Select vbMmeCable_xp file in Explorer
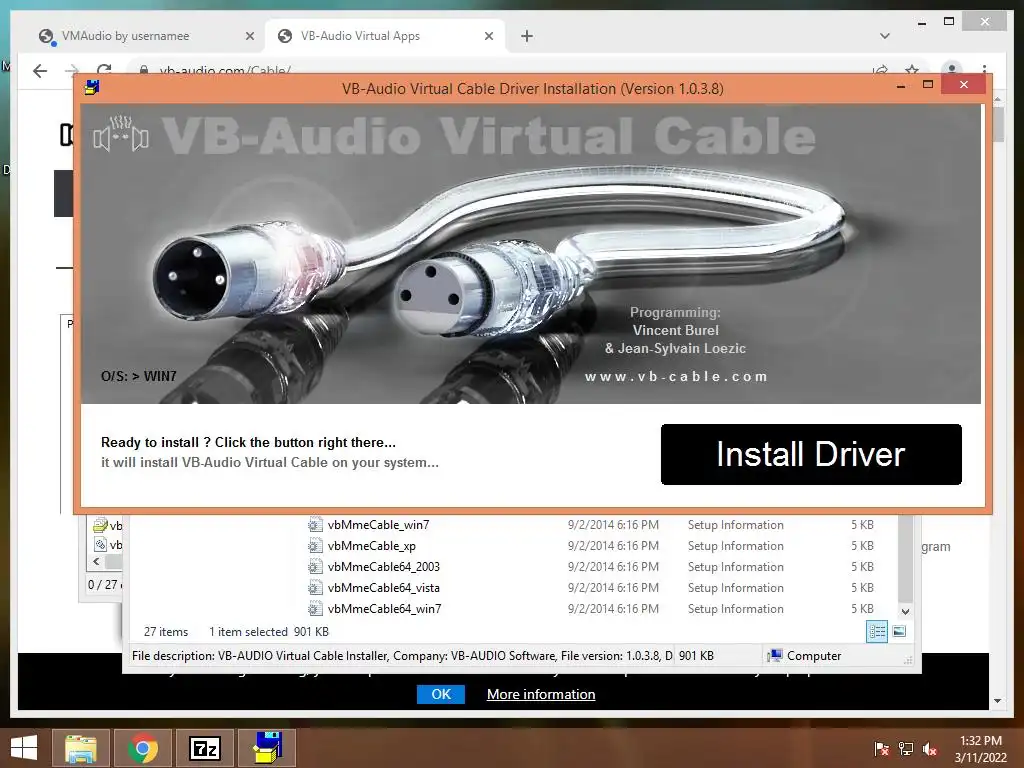Screen dimensions: 1024x768 pyautogui.click(x=372, y=545)
